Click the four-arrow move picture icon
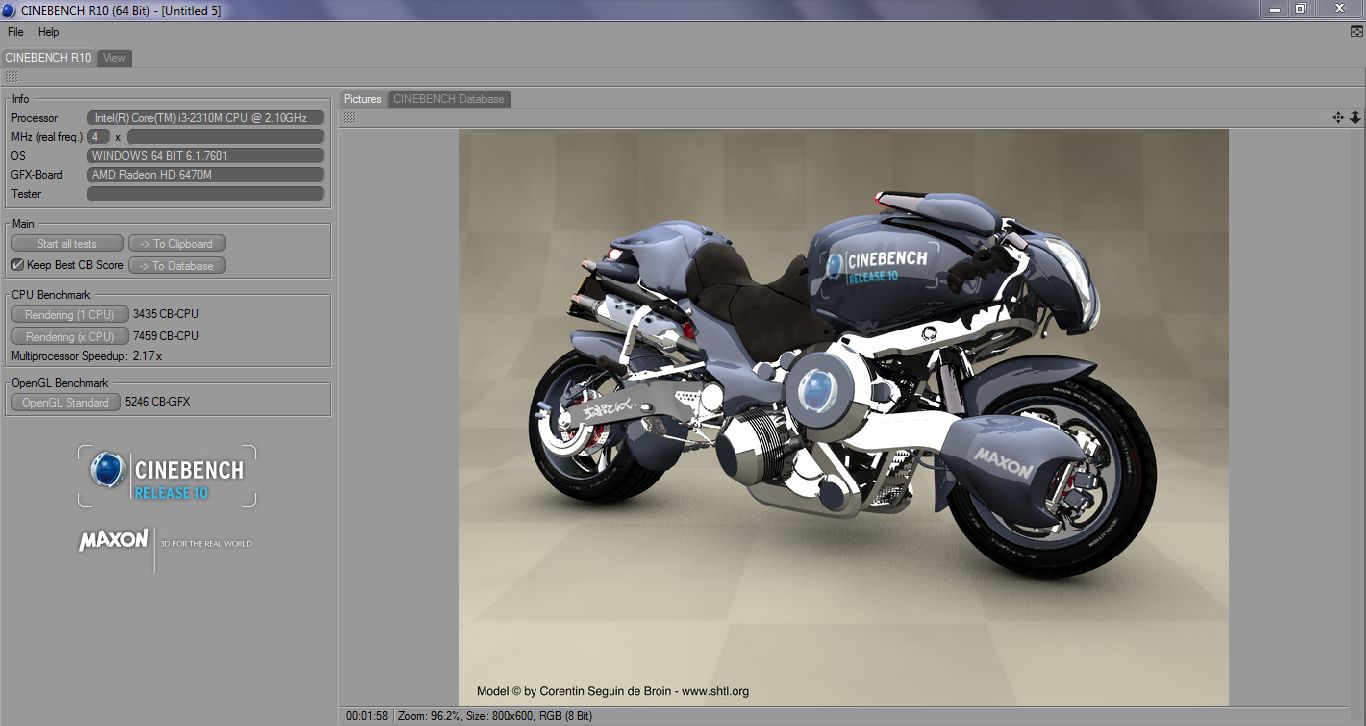1366x726 pixels. tap(1338, 117)
